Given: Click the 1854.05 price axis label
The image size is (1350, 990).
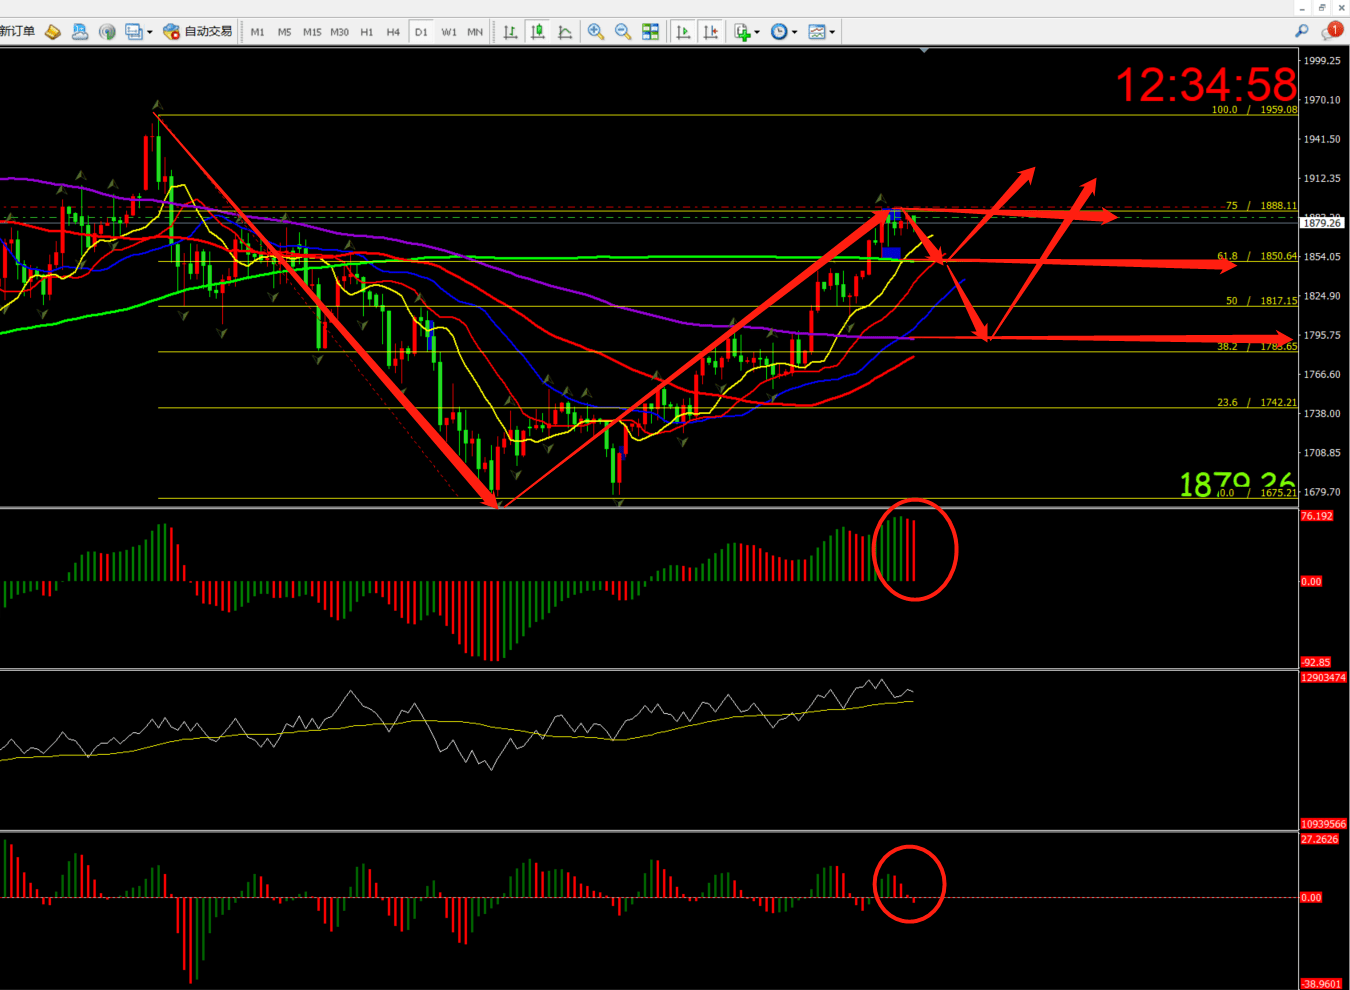Looking at the screenshot, I should 1322,257.
